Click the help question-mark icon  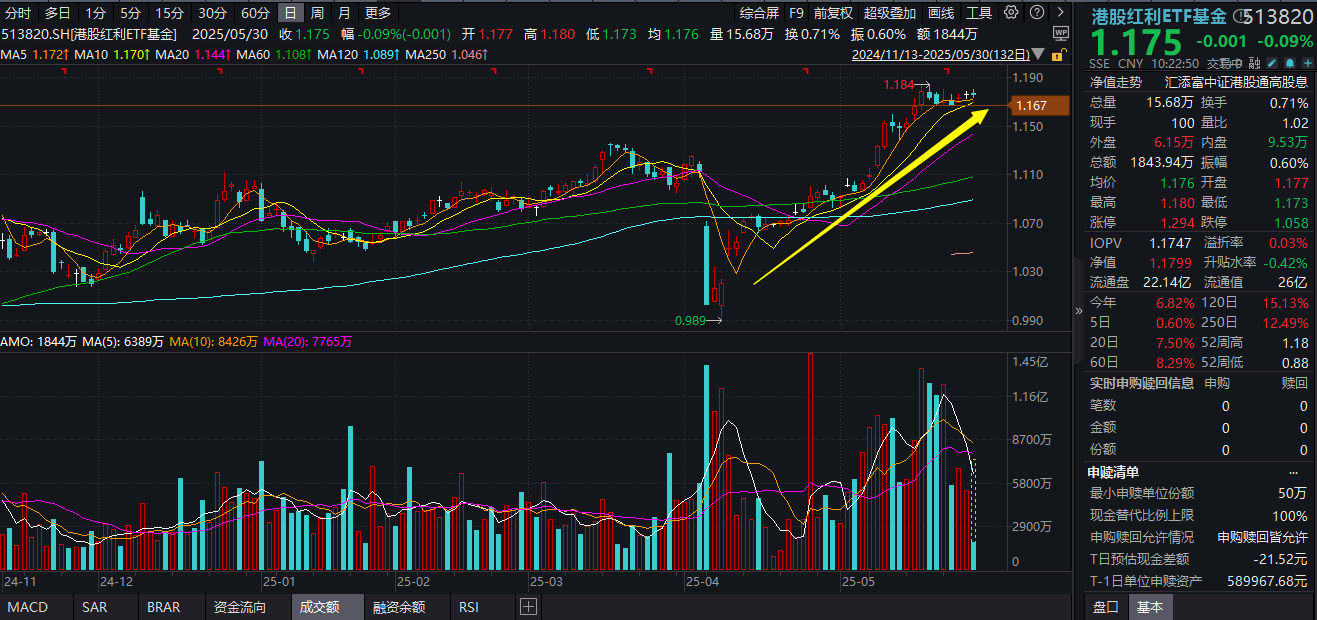pyautogui.click(x=1037, y=11)
